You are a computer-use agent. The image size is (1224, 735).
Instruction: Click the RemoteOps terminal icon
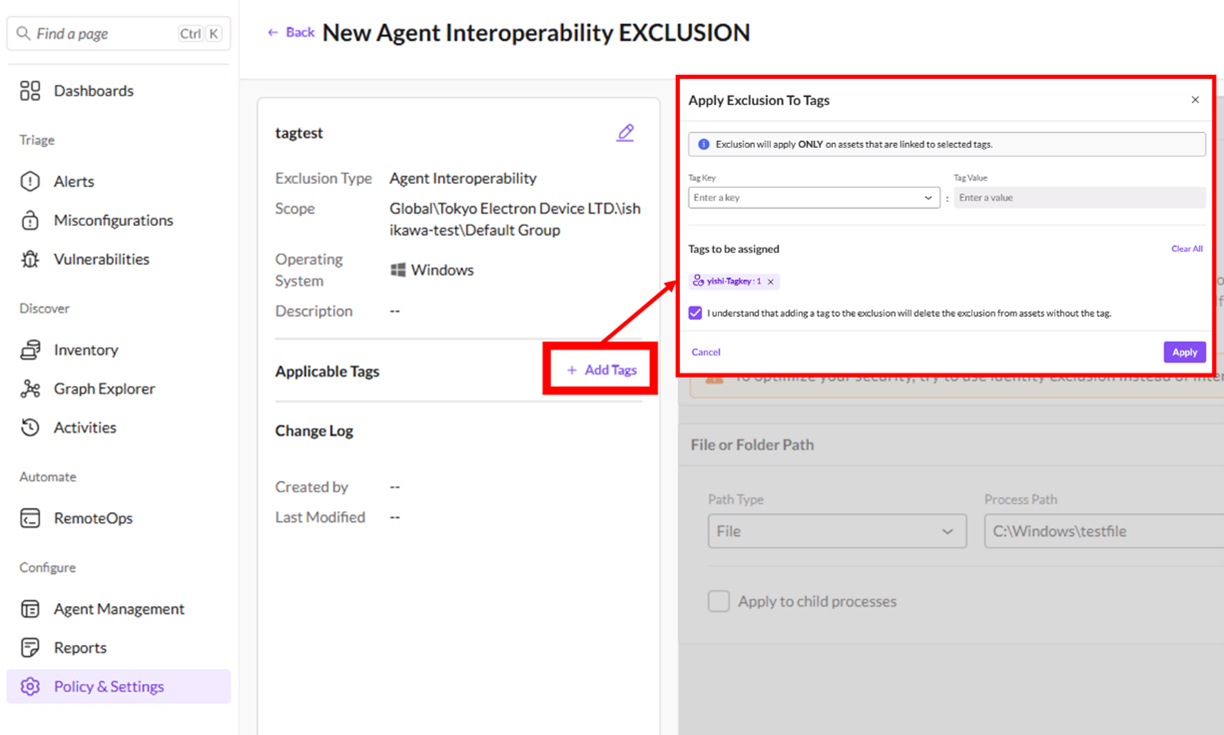(30, 518)
